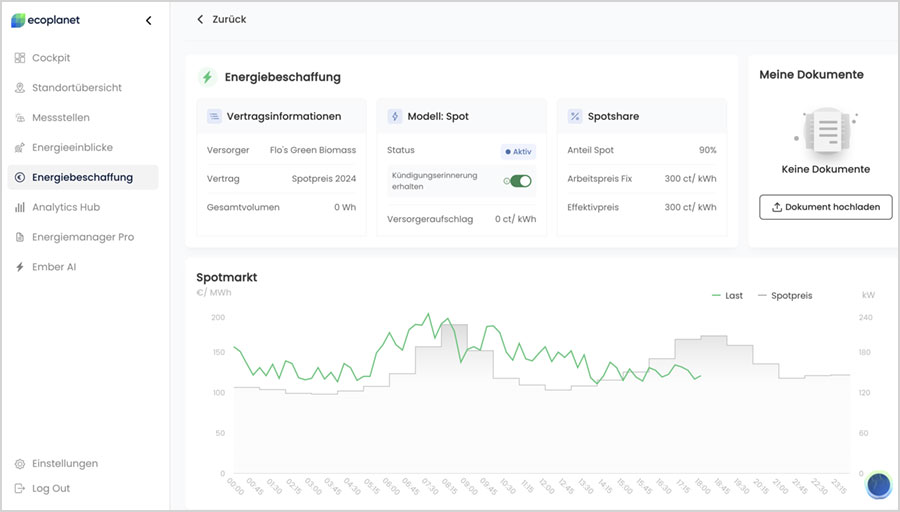Click the Vertragsinformationen card title
Screen dimensions: 900x512
[284, 117]
